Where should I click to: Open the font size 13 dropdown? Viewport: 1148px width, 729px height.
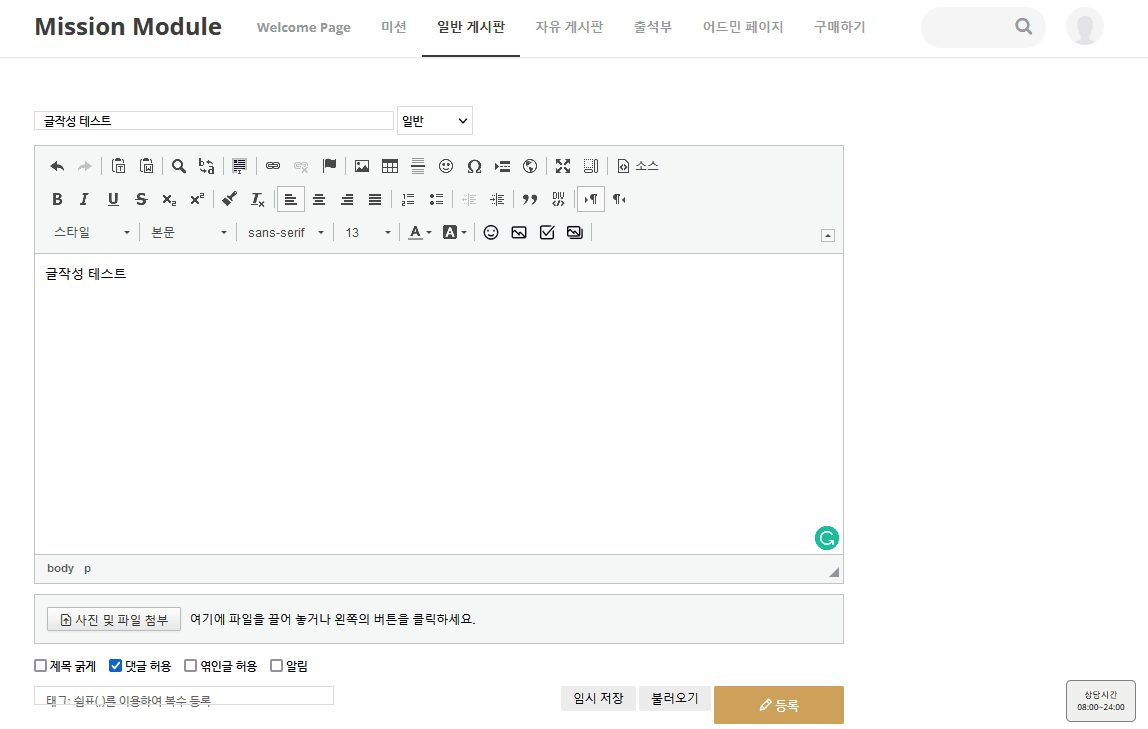pyautogui.click(x=368, y=232)
